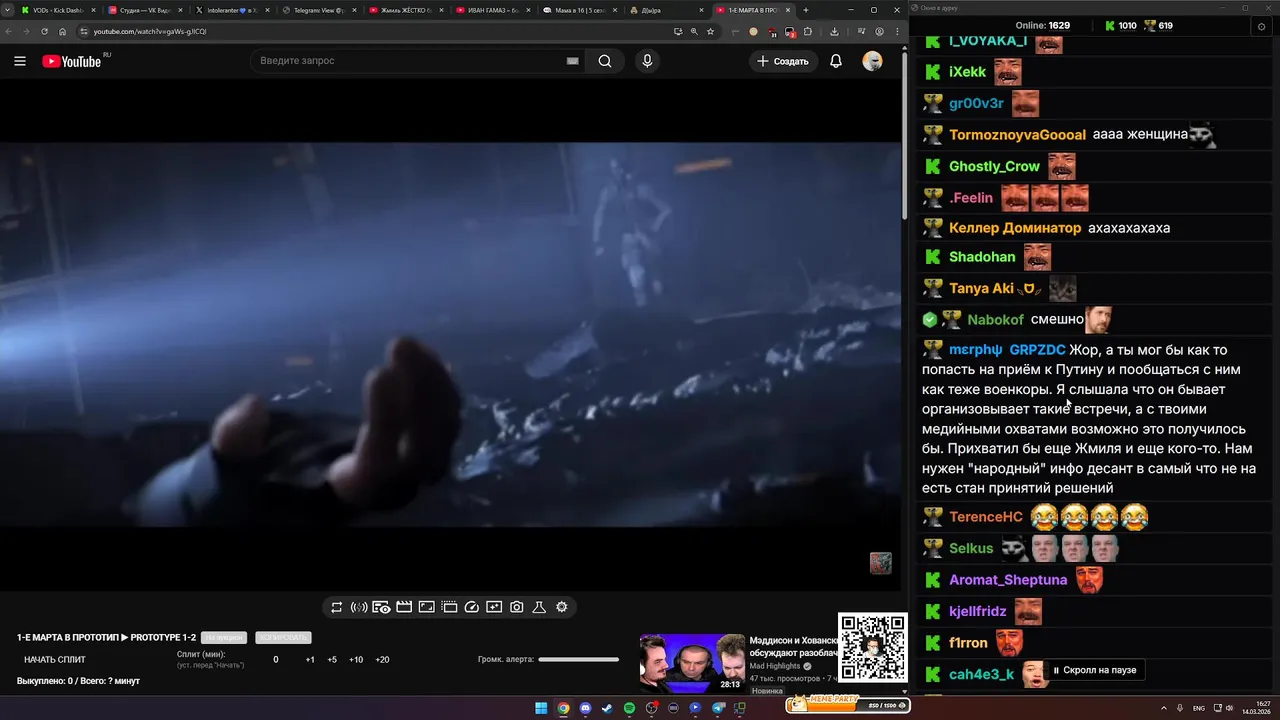Open the gear settings icon in player toolbar
1280x720 pixels.
coord(562,607)
